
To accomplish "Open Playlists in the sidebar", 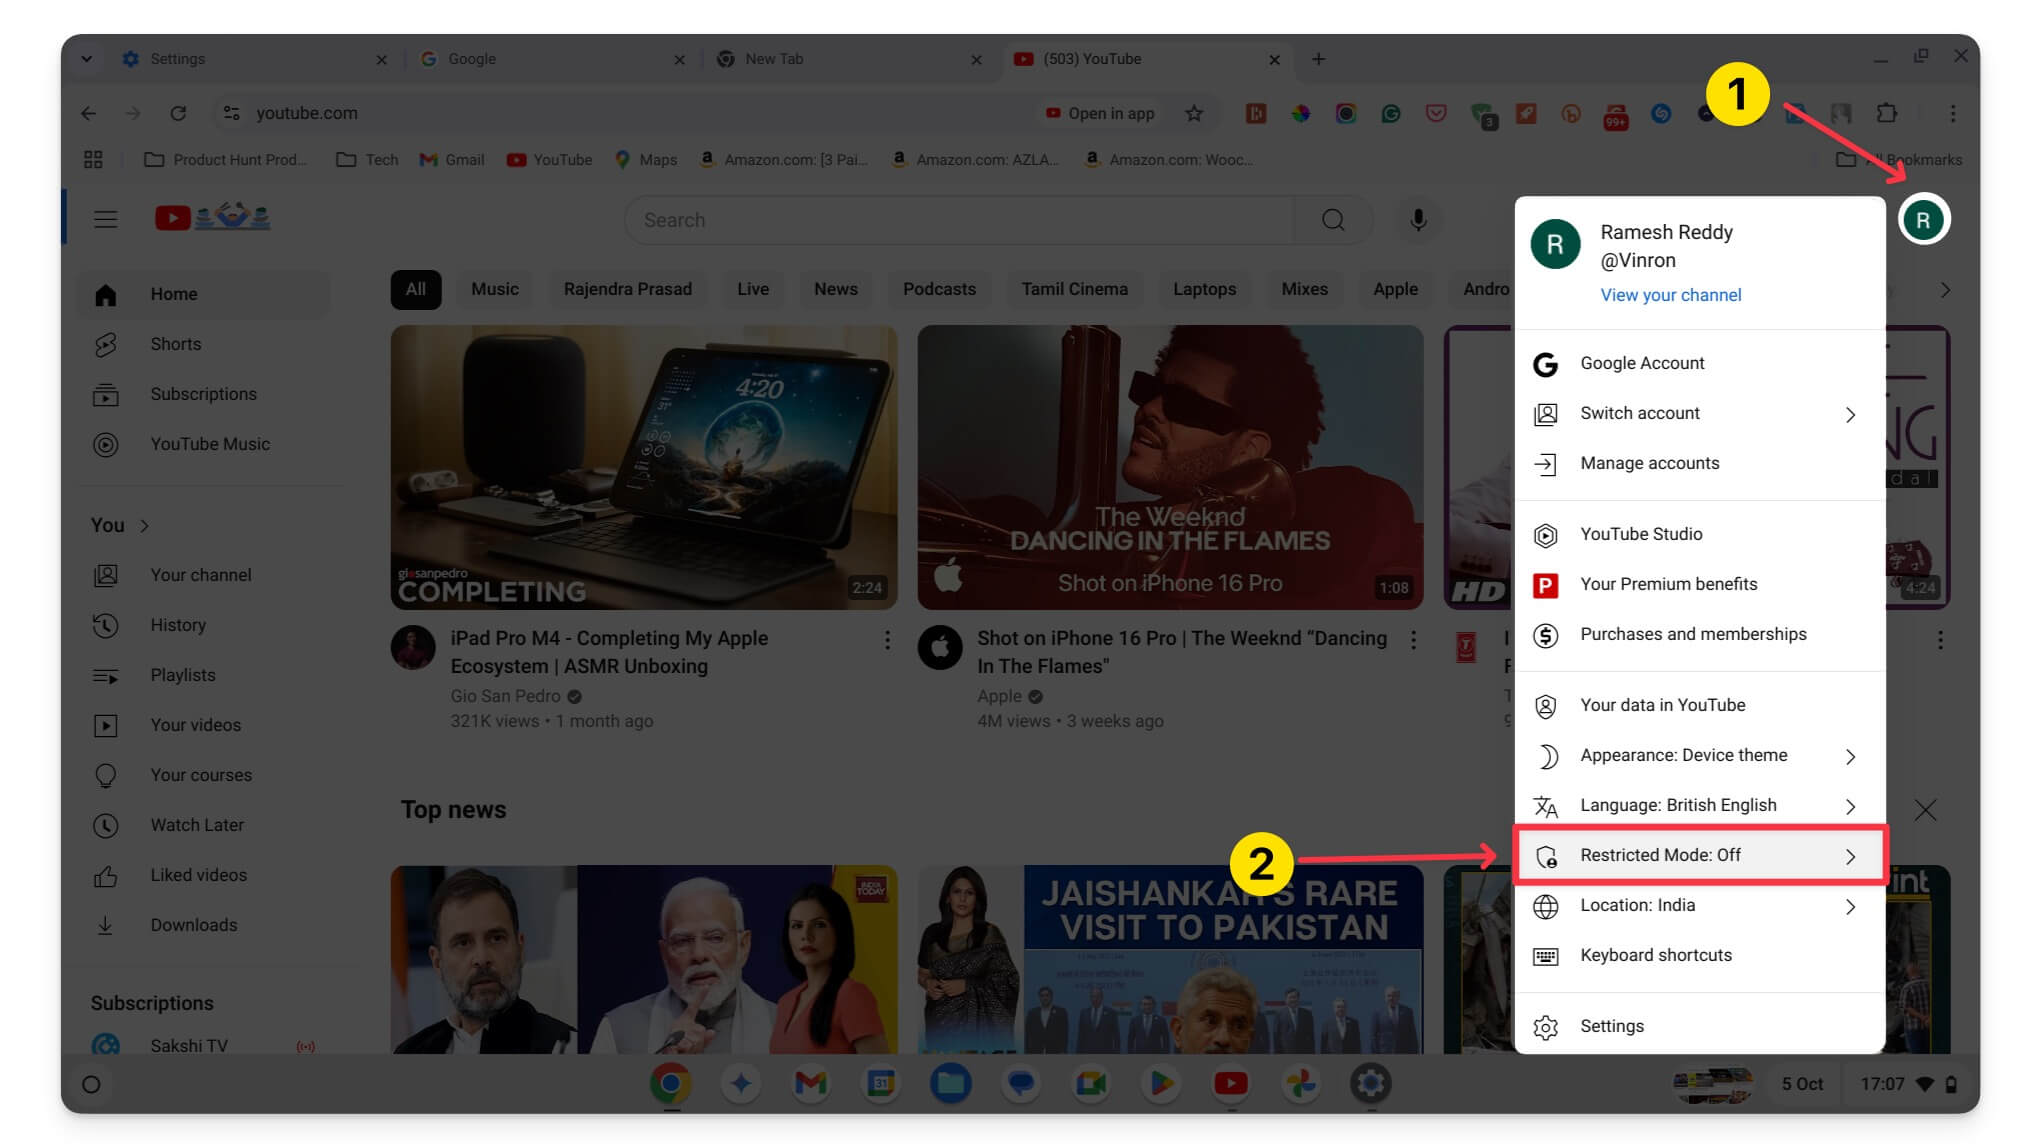I will (x=204, y=675).
